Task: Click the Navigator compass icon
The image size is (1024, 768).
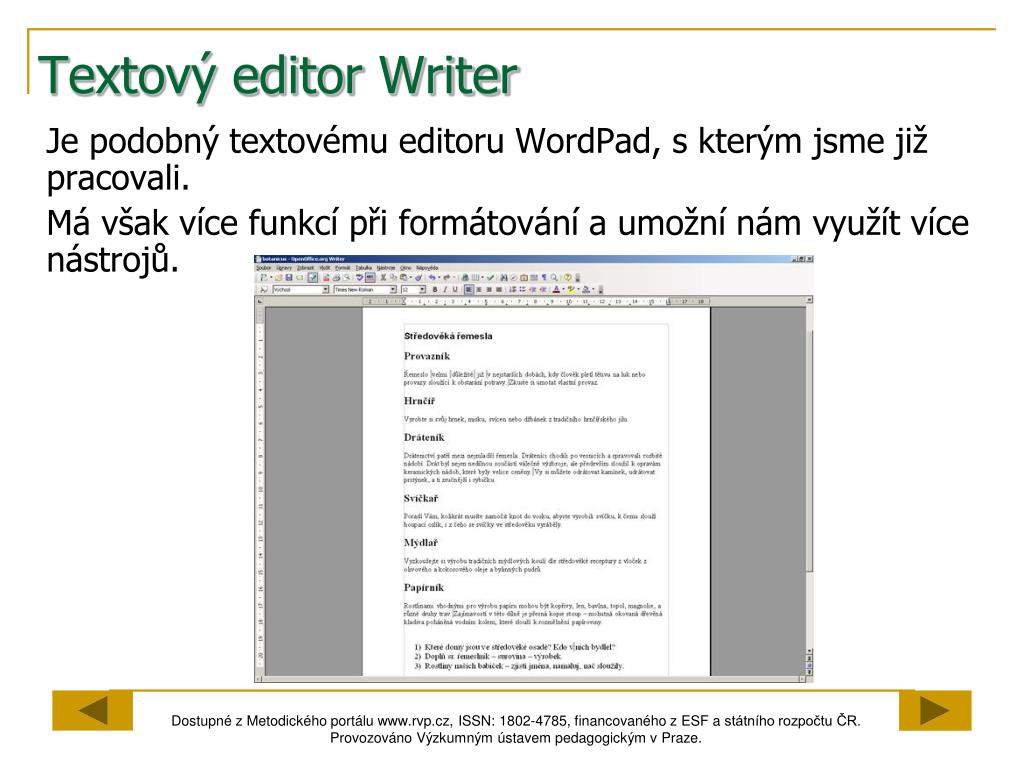Action: [513, 277]
